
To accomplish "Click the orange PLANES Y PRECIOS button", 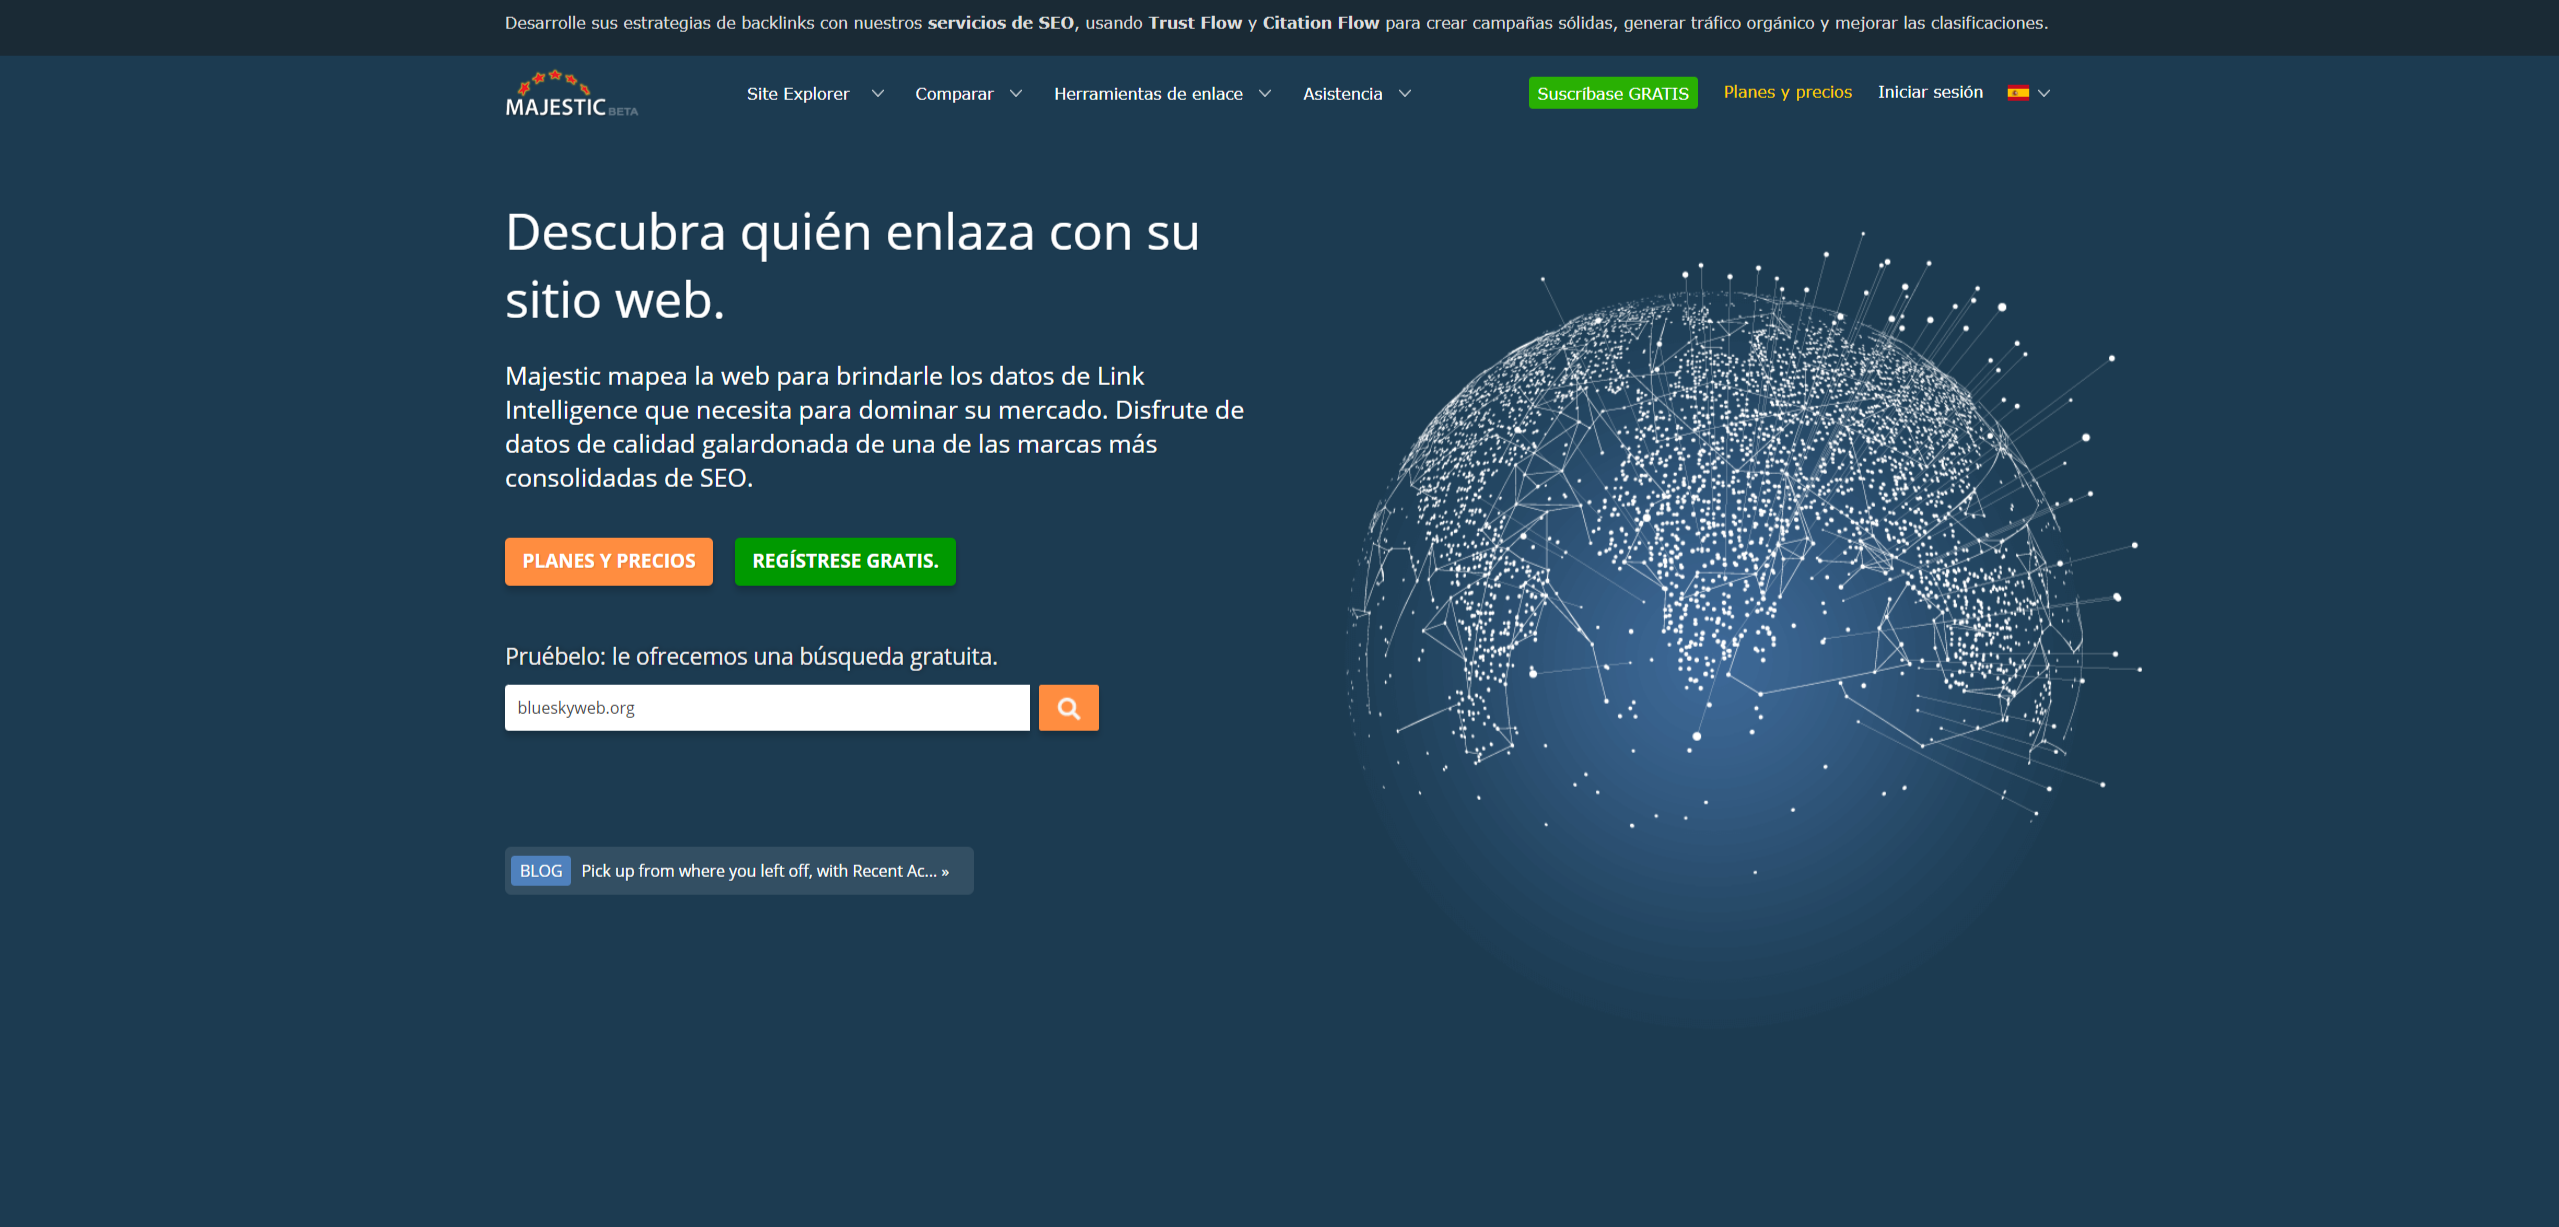I will coord(609,561).
